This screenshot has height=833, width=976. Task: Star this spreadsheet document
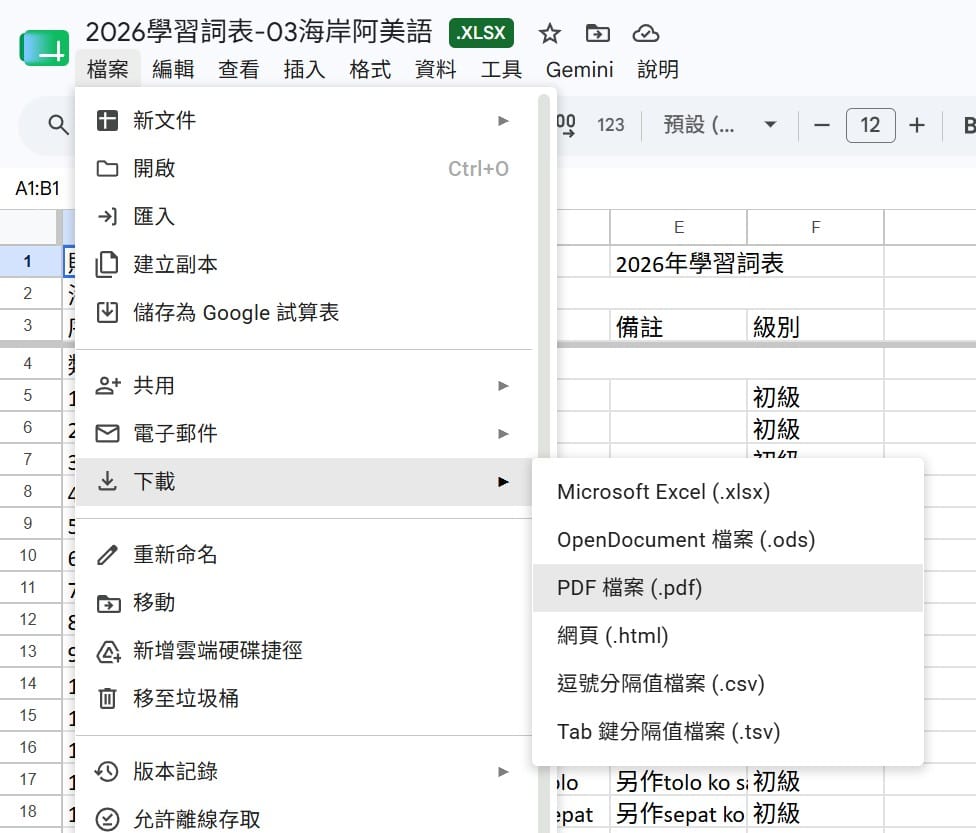click(x=550, y=33)
